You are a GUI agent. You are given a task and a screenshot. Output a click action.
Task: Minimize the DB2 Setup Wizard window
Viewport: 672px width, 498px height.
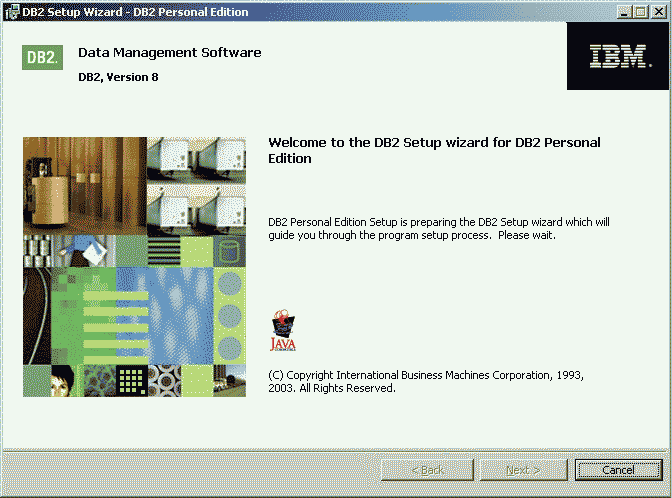[622, 11]
